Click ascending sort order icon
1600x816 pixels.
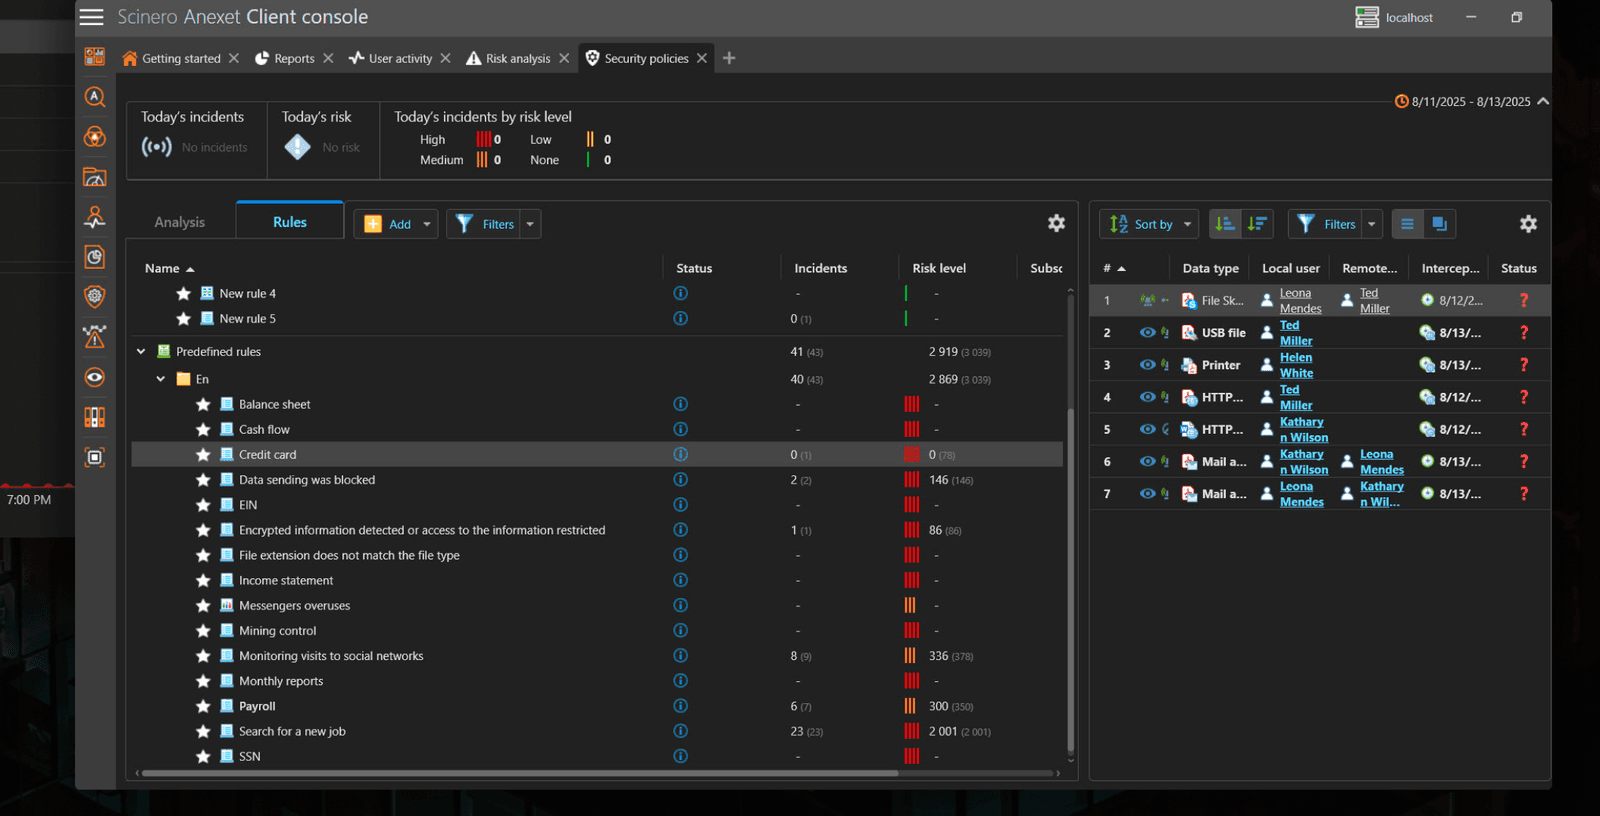point(1225,224)
